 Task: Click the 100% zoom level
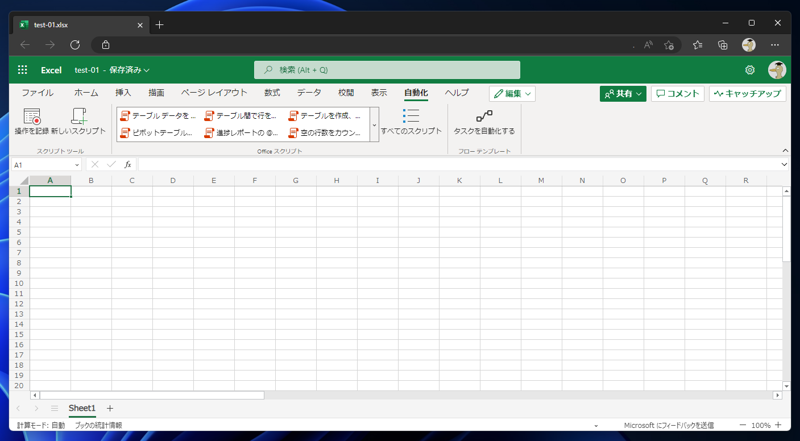(760, 425)
